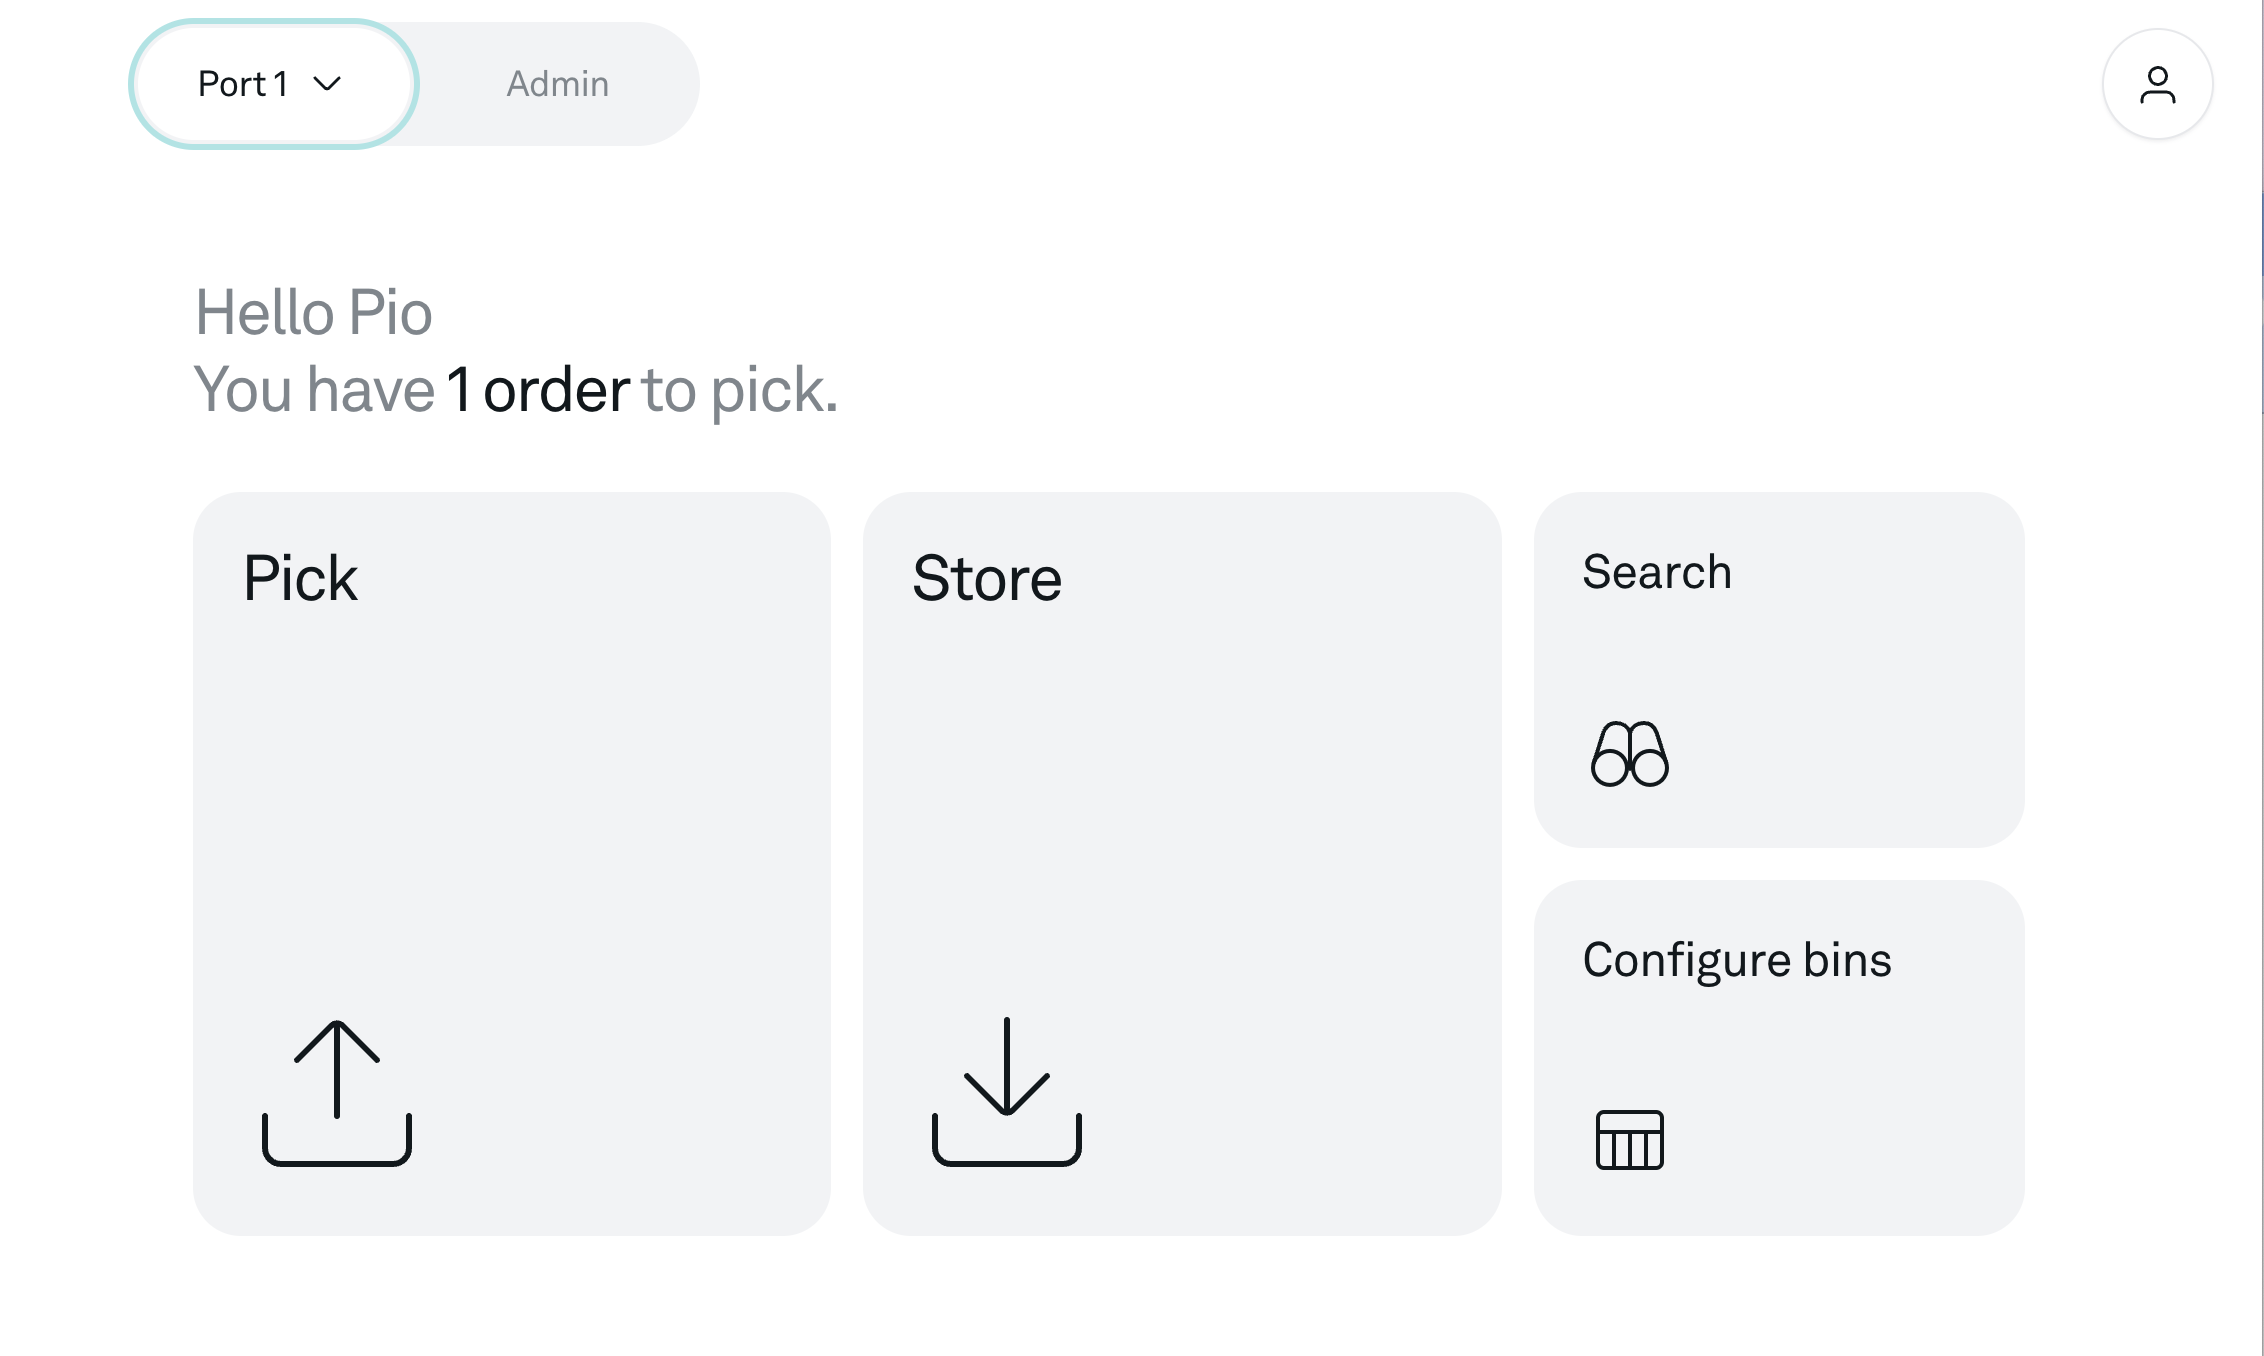Click the Store title text
This screenshot has height=1356, width=2264.
click(987, 578)
